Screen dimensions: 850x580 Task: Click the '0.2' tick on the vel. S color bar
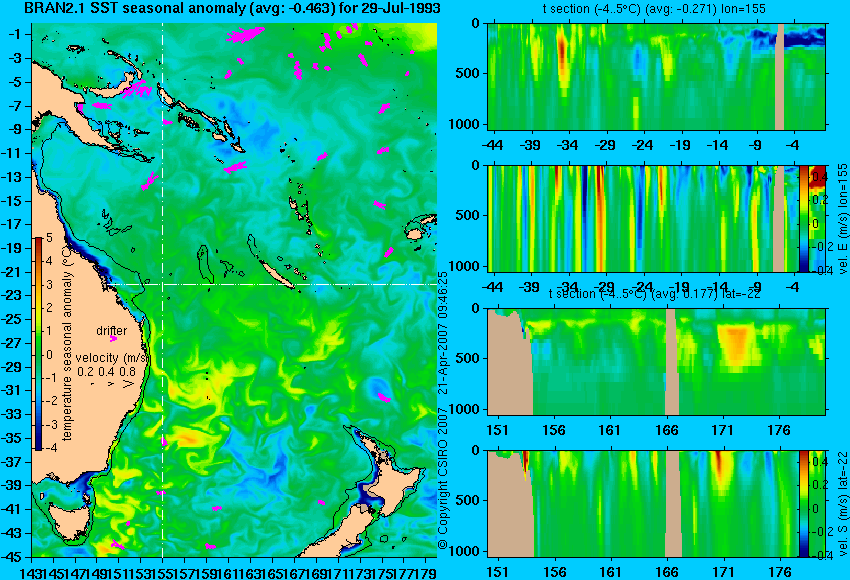[819, 485]
